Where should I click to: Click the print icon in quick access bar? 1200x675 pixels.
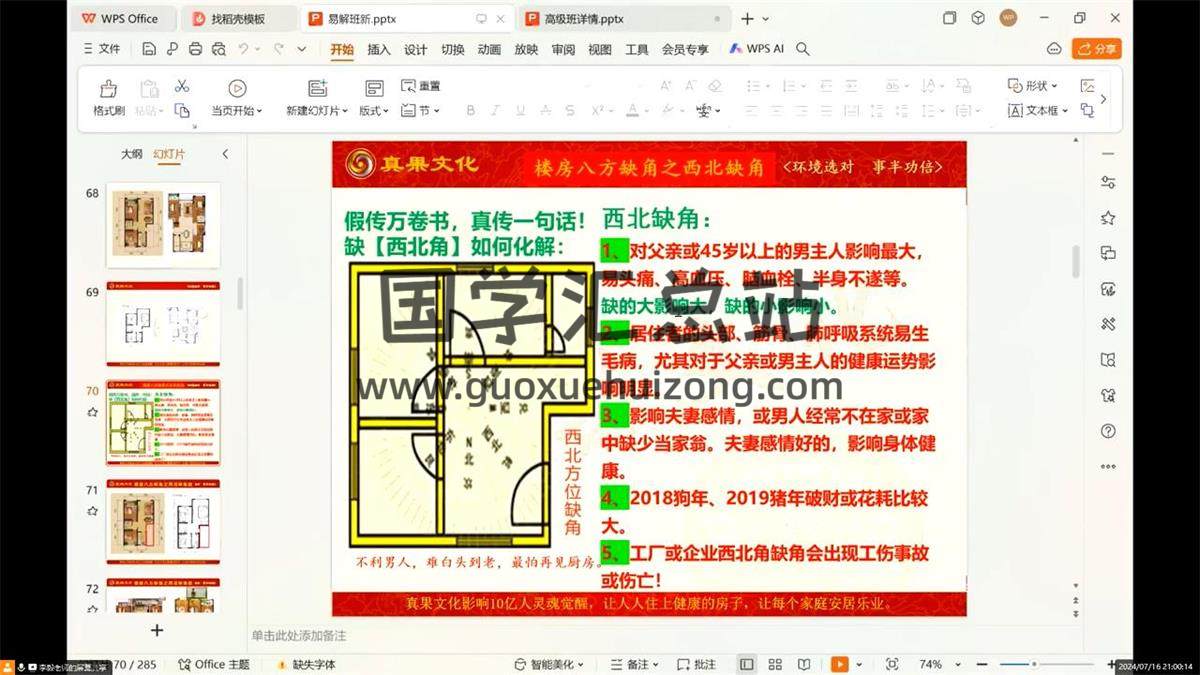(x=195, y=49)
